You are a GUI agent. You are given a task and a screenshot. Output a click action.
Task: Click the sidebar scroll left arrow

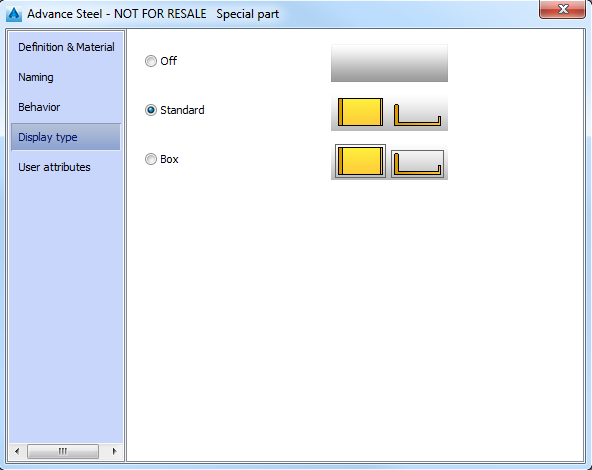coord(17,451)
